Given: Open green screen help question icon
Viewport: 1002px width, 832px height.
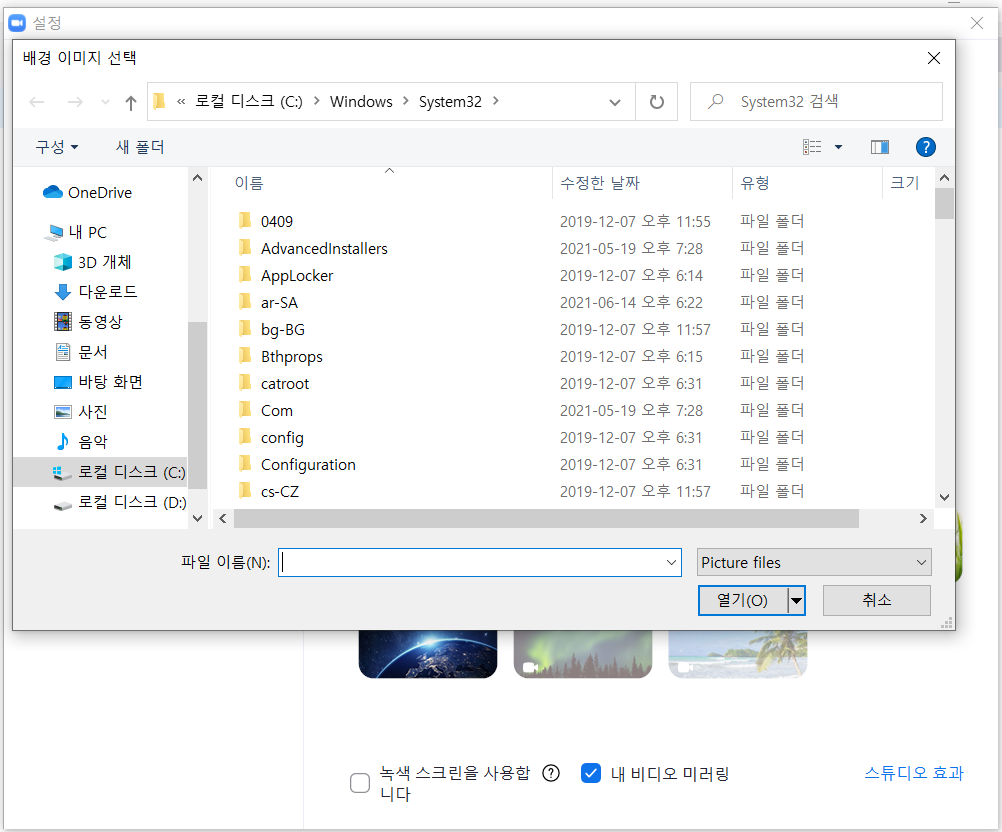Looking at the screenshot, I should (551, 773).
